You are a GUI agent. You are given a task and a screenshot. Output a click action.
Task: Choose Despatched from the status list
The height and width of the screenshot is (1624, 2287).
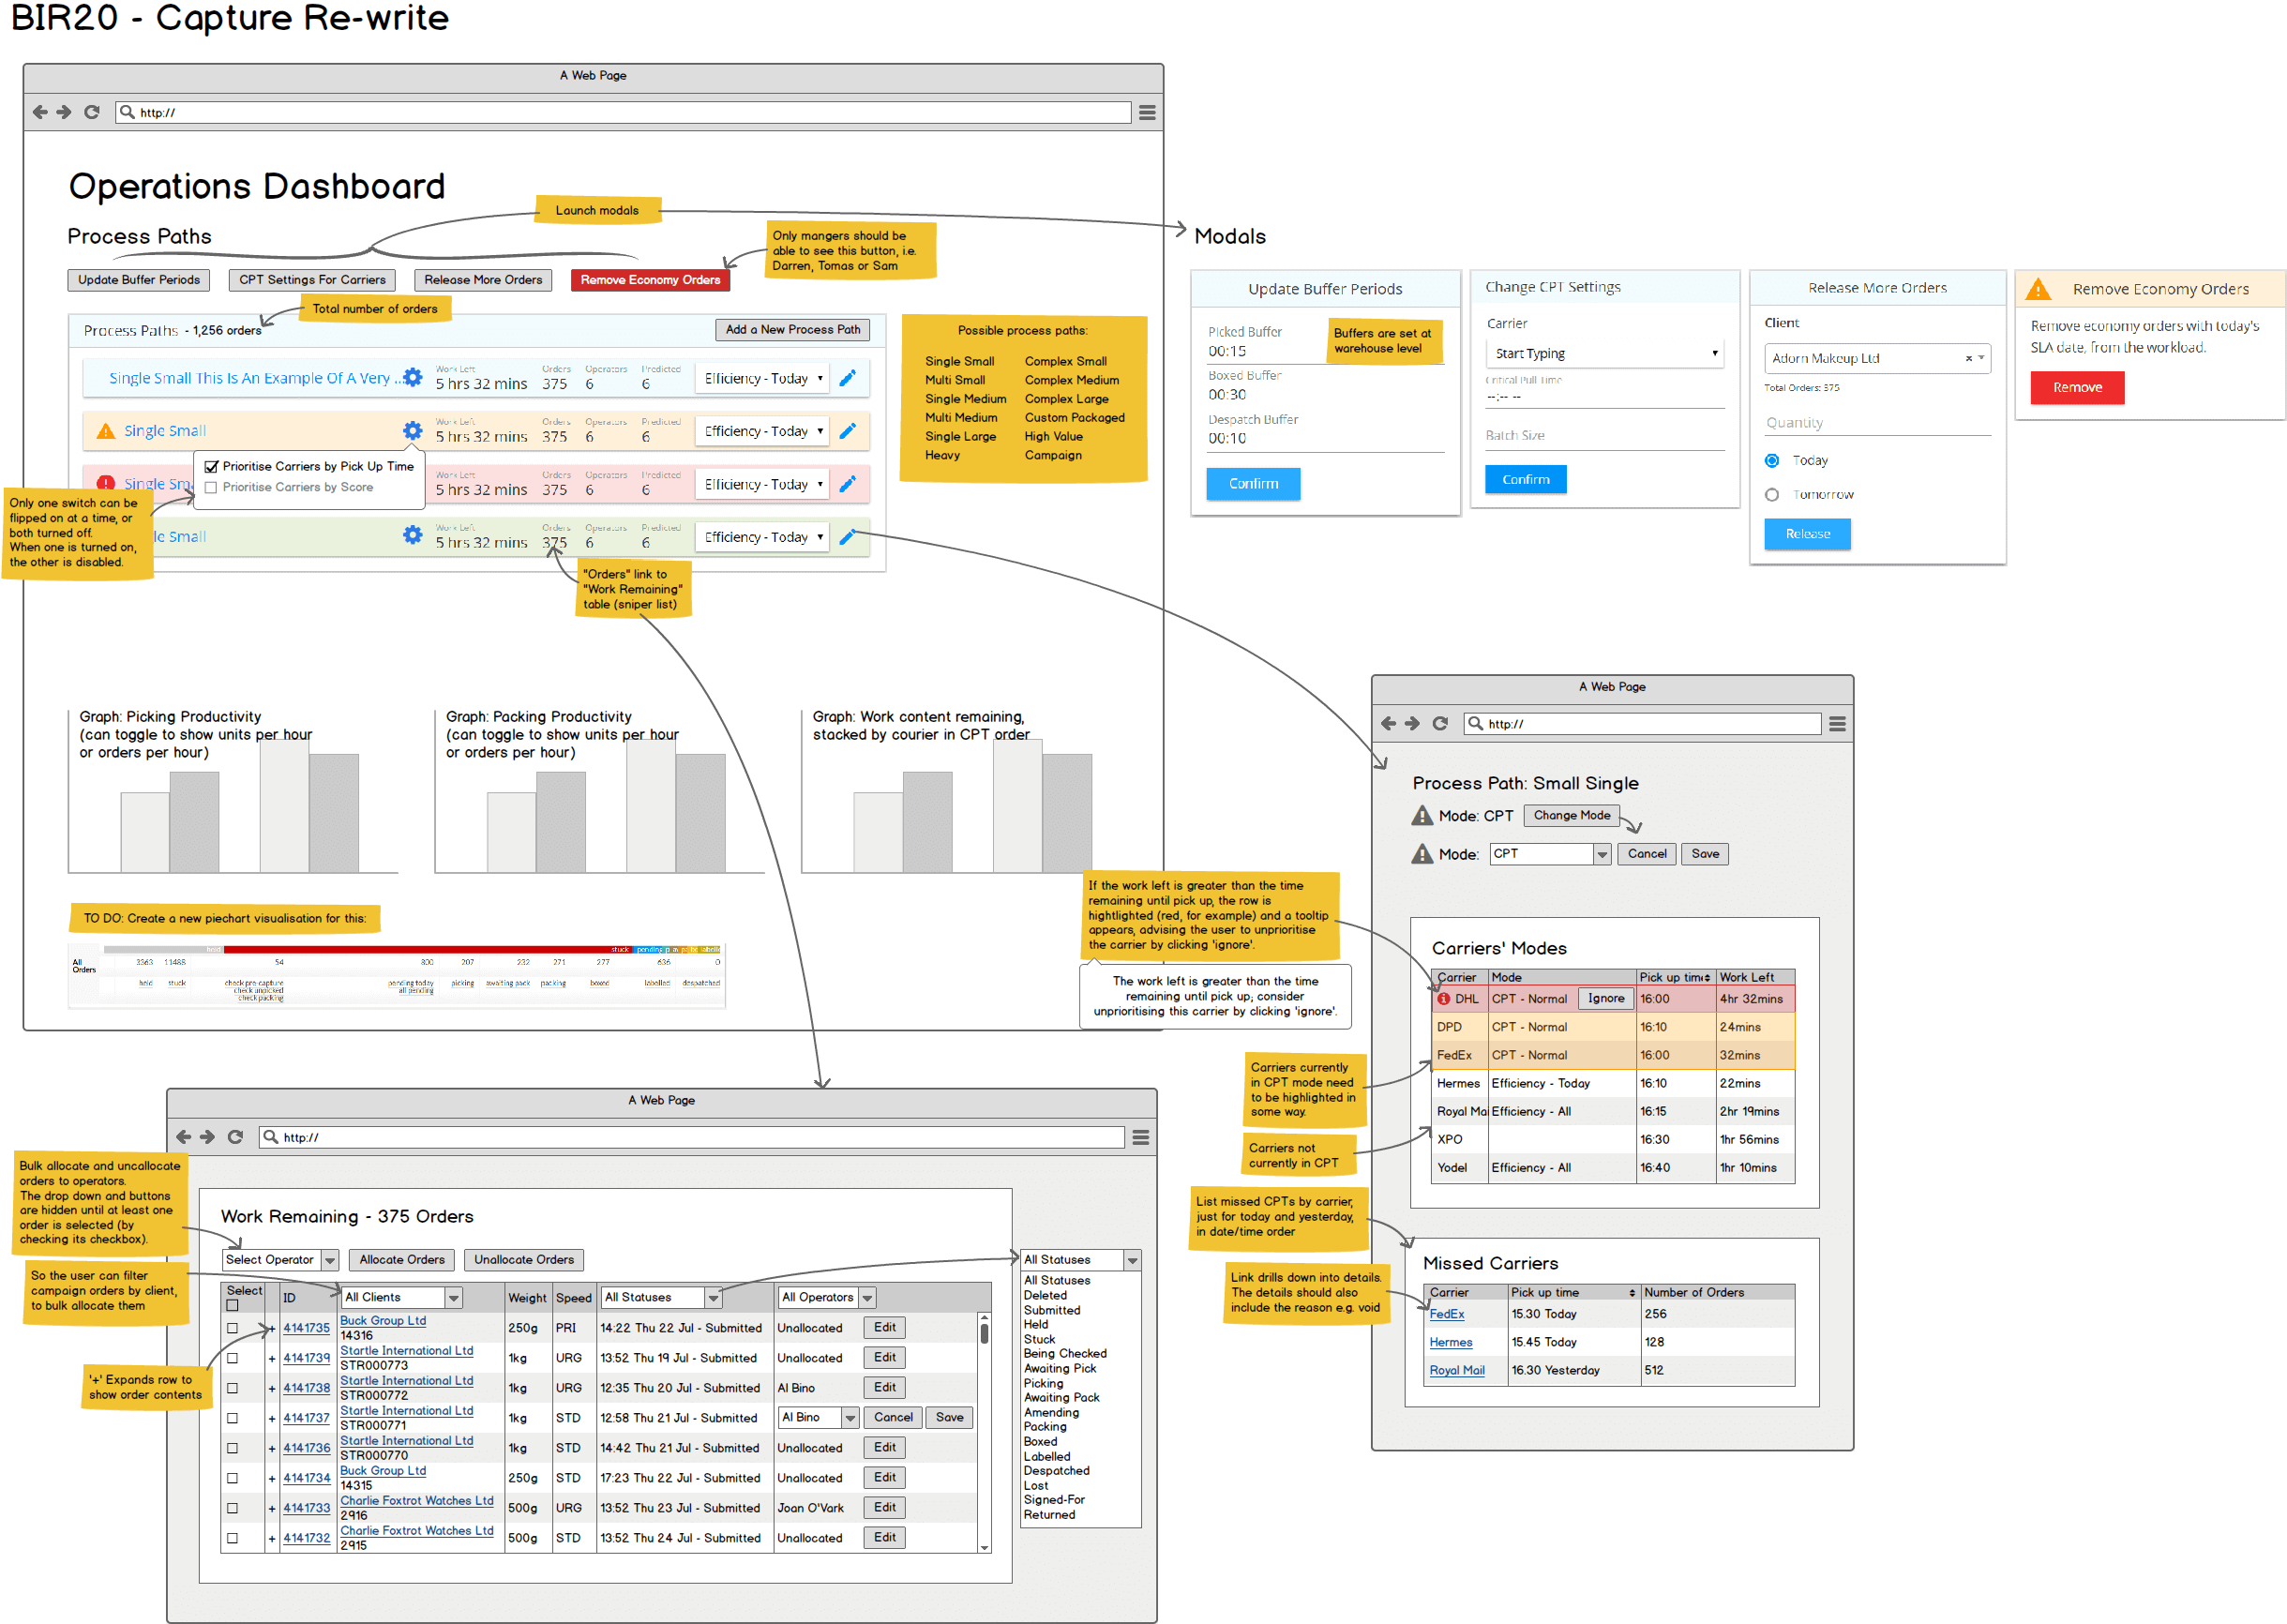tap(1057, 1471)
